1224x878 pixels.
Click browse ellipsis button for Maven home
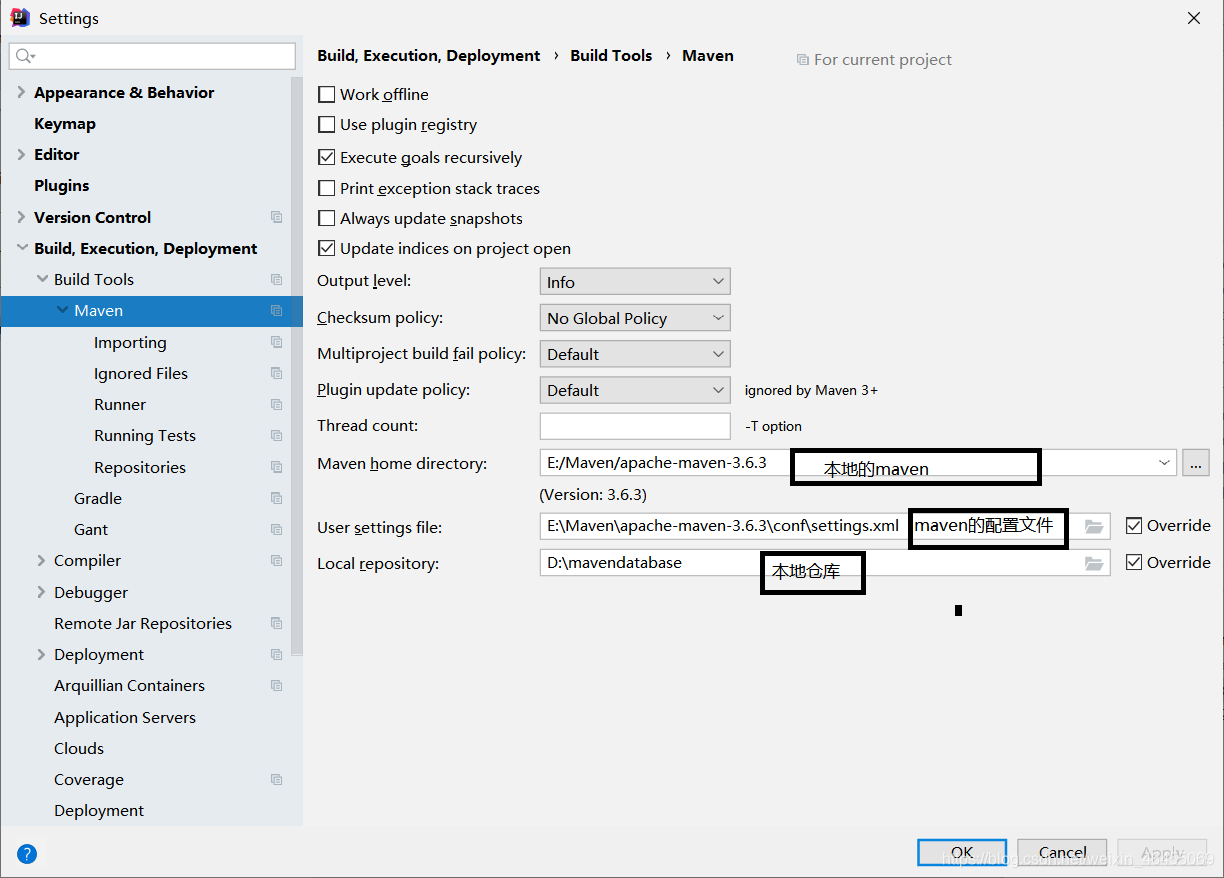click(x=1195, y=463)
